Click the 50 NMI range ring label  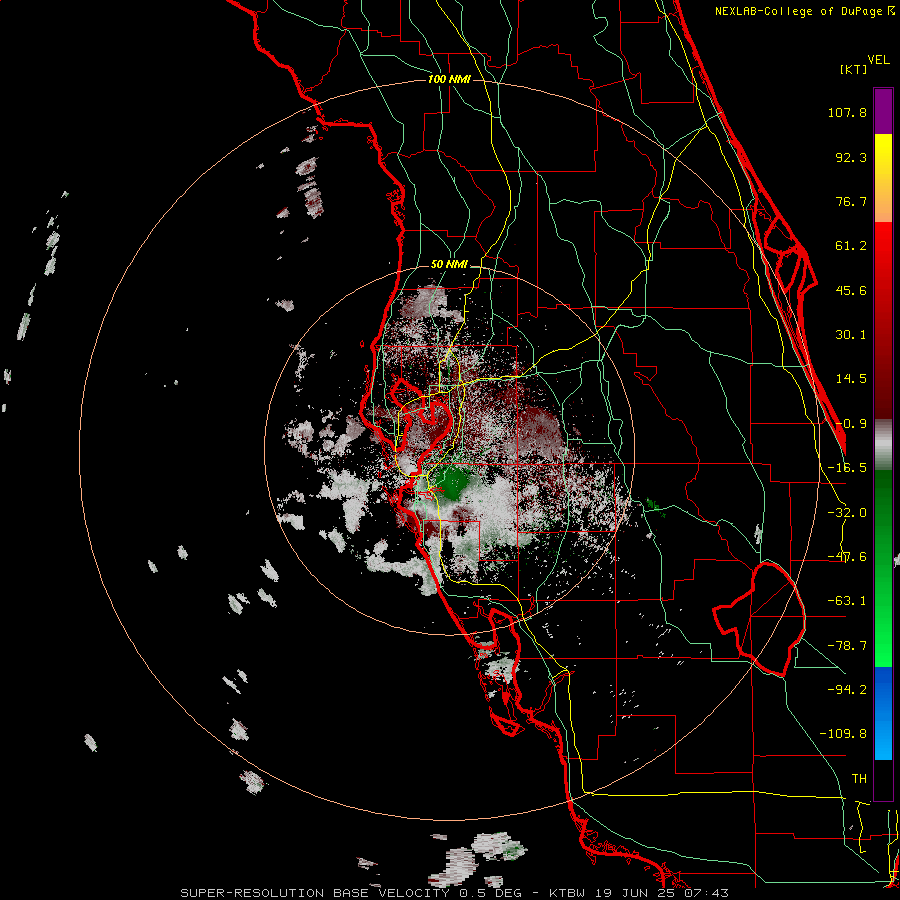coord(449,265)
